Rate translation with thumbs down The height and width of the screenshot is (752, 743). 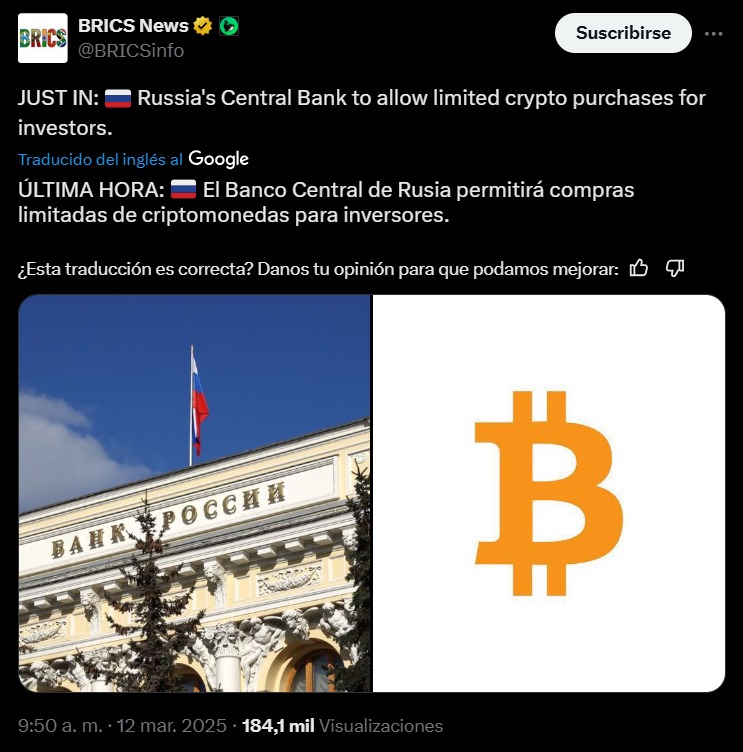[675, 268]
